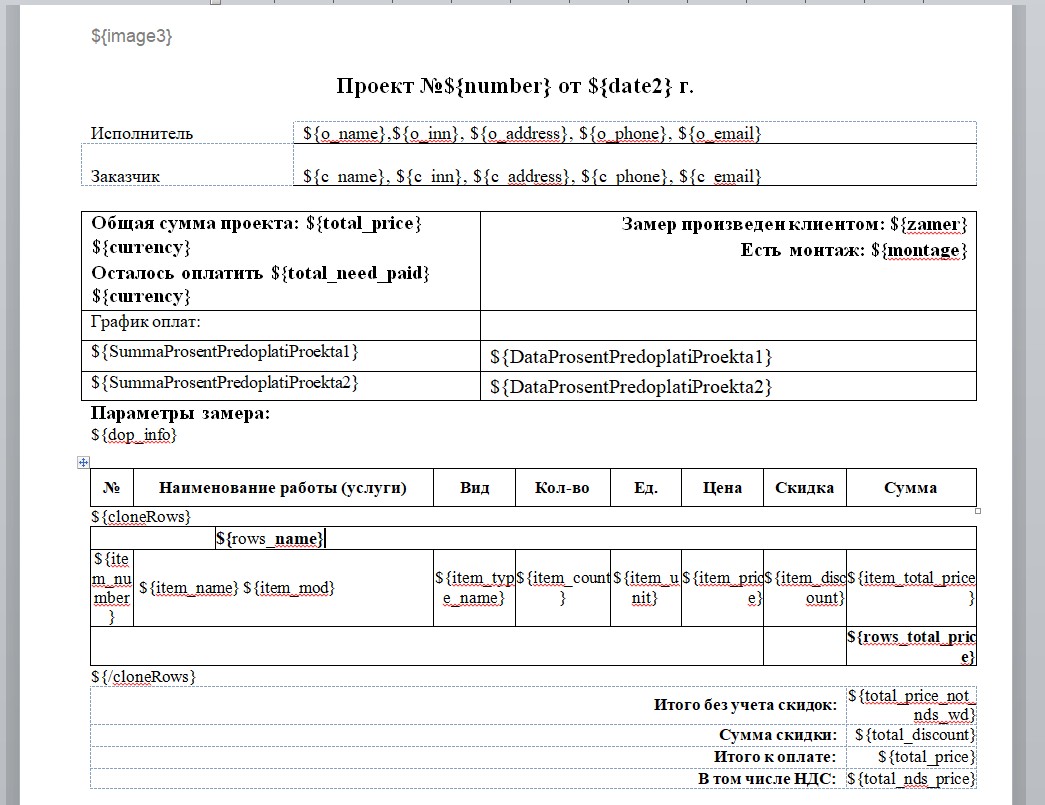This screenshot has height=805, width=1045.
Task: Click the ${dop_info} placeholder line
Action: click(x=134, y=435)
